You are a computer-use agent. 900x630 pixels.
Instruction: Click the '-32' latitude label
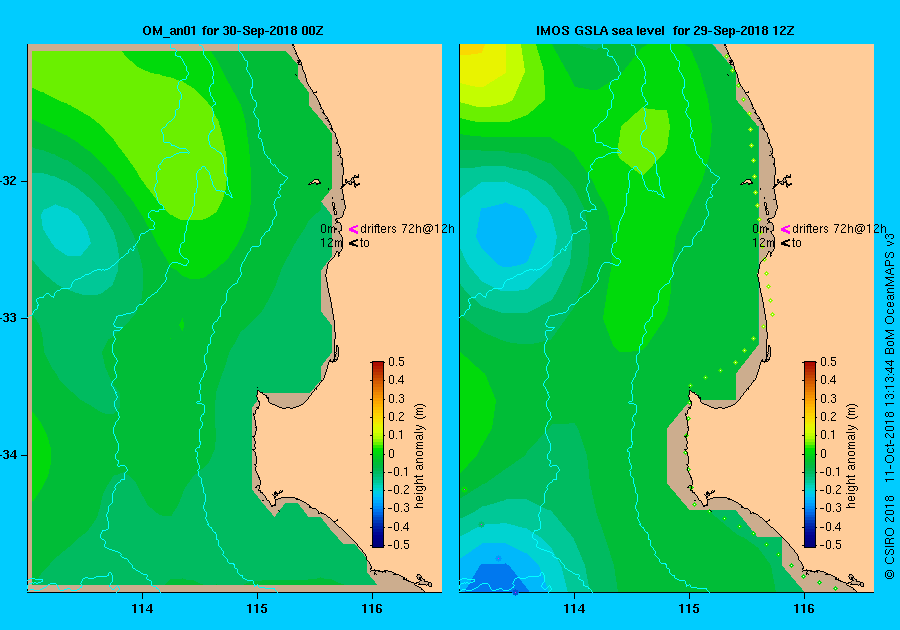click(9, 181)
